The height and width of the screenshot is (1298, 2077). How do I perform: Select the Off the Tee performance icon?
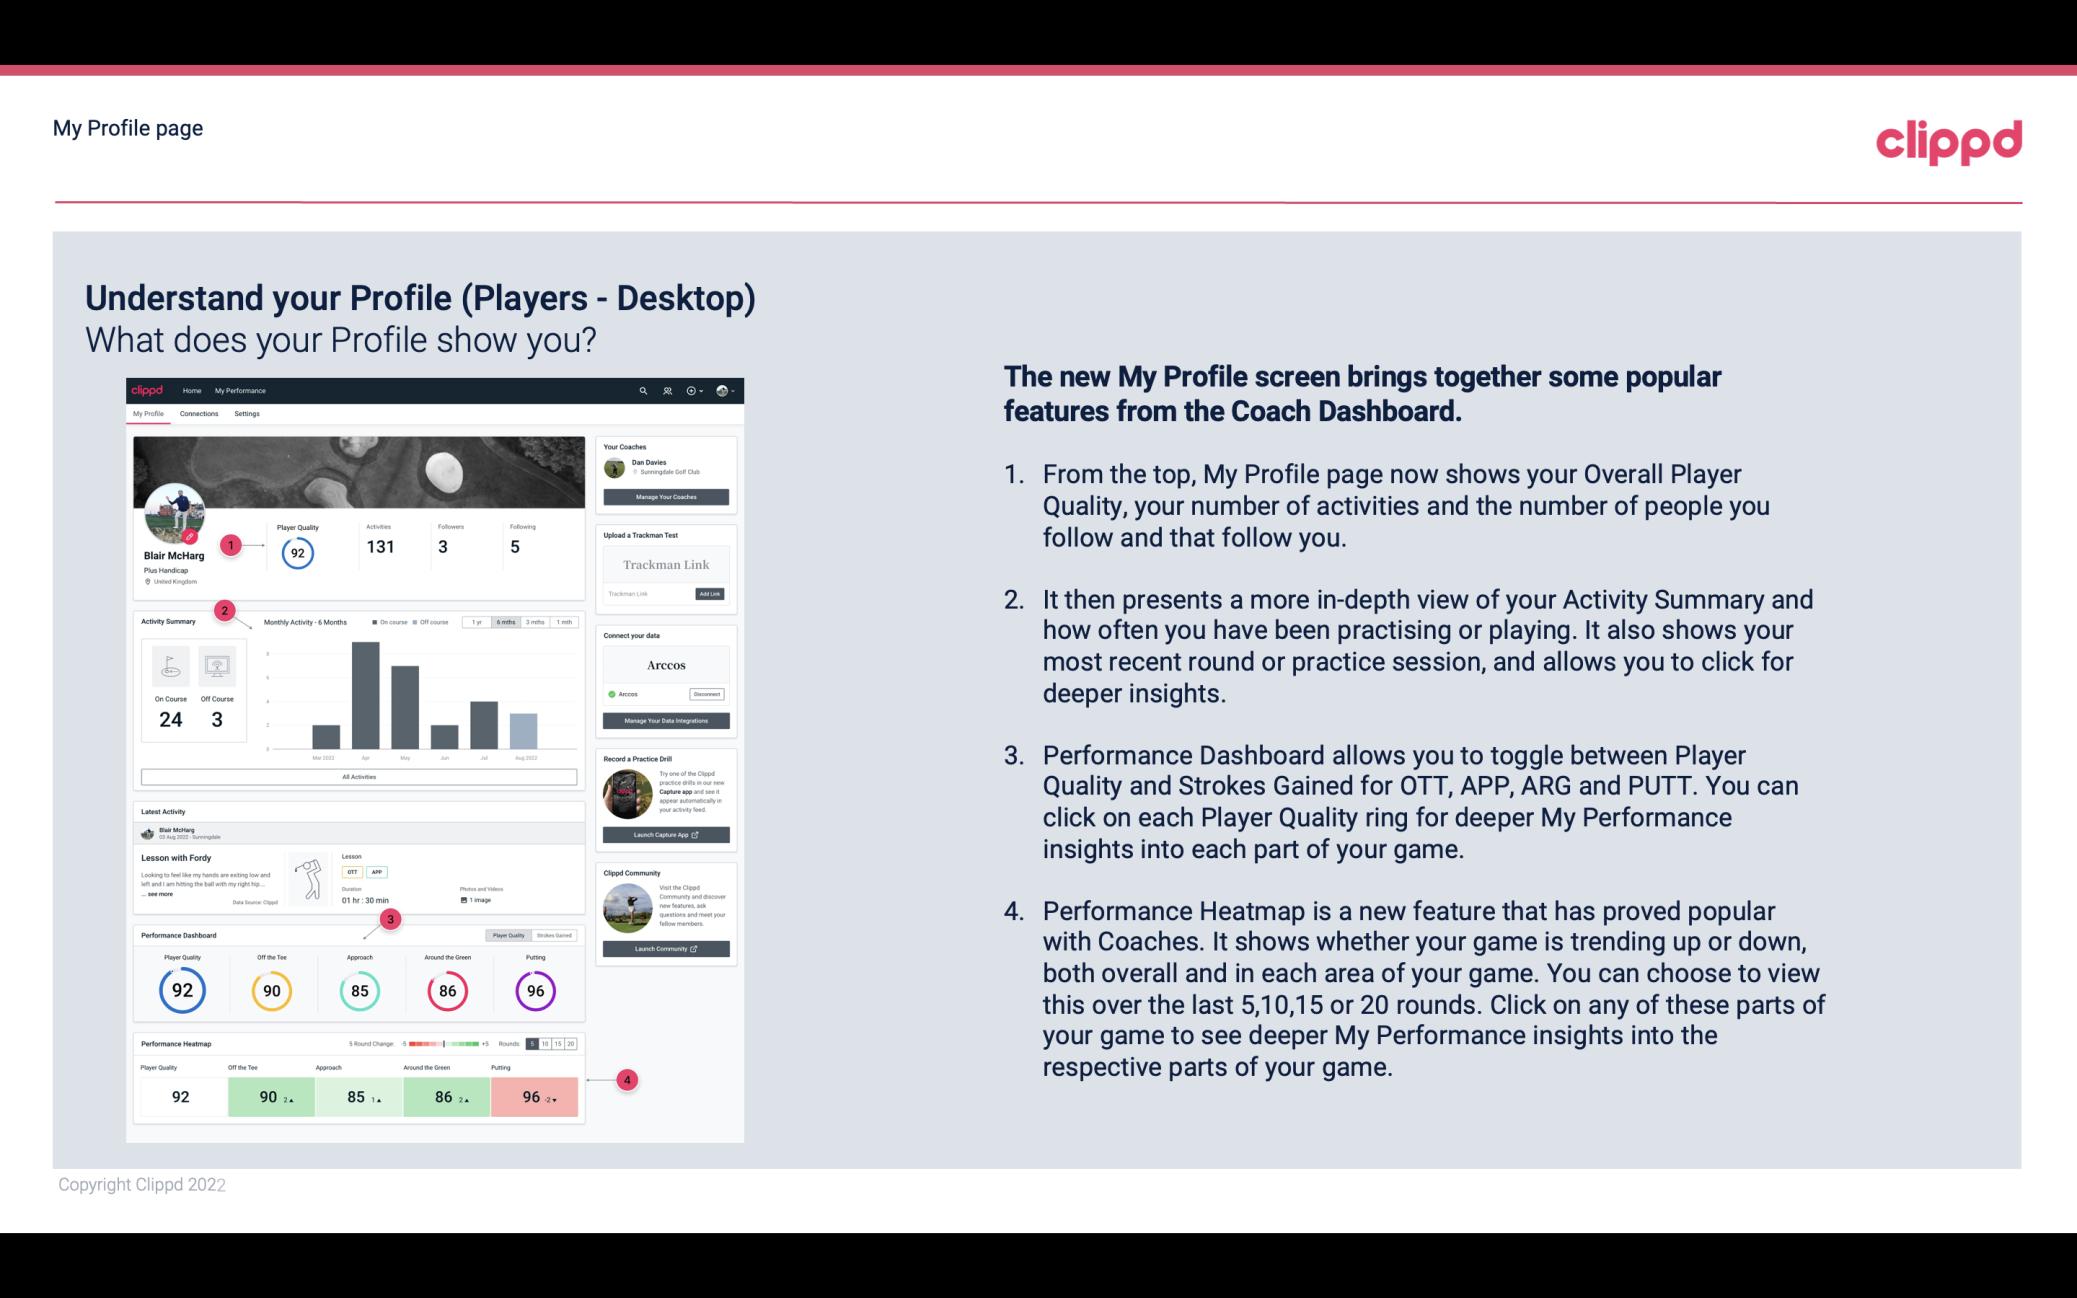[269, 990]
